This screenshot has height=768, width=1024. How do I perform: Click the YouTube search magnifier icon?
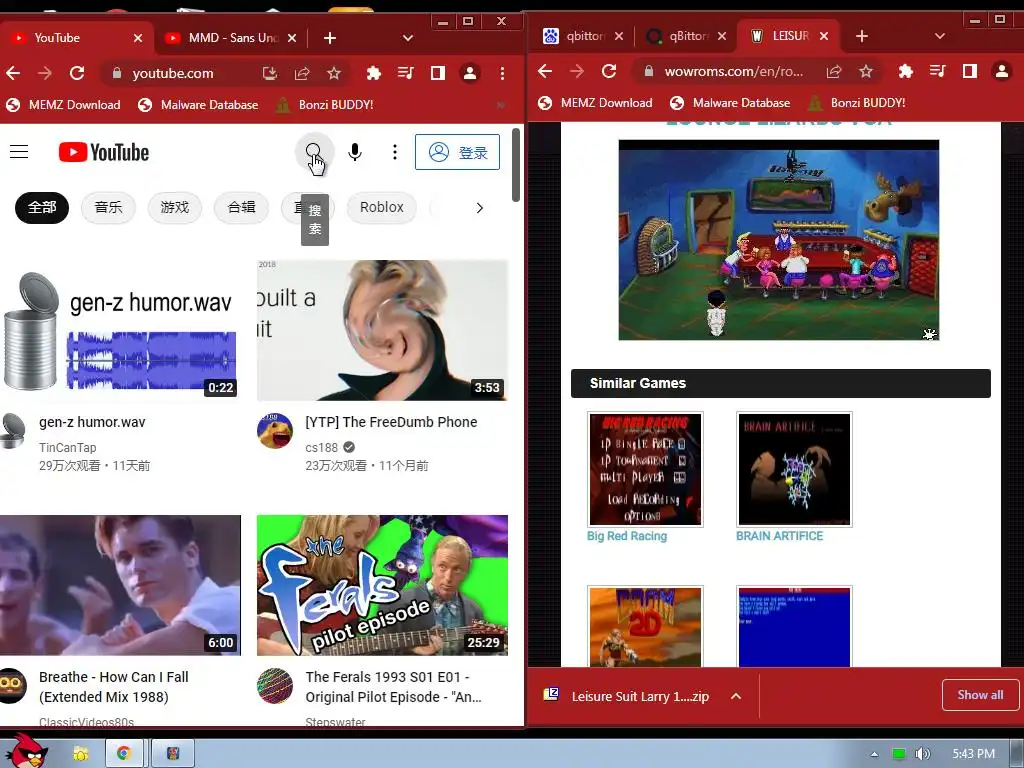[314, 152]
